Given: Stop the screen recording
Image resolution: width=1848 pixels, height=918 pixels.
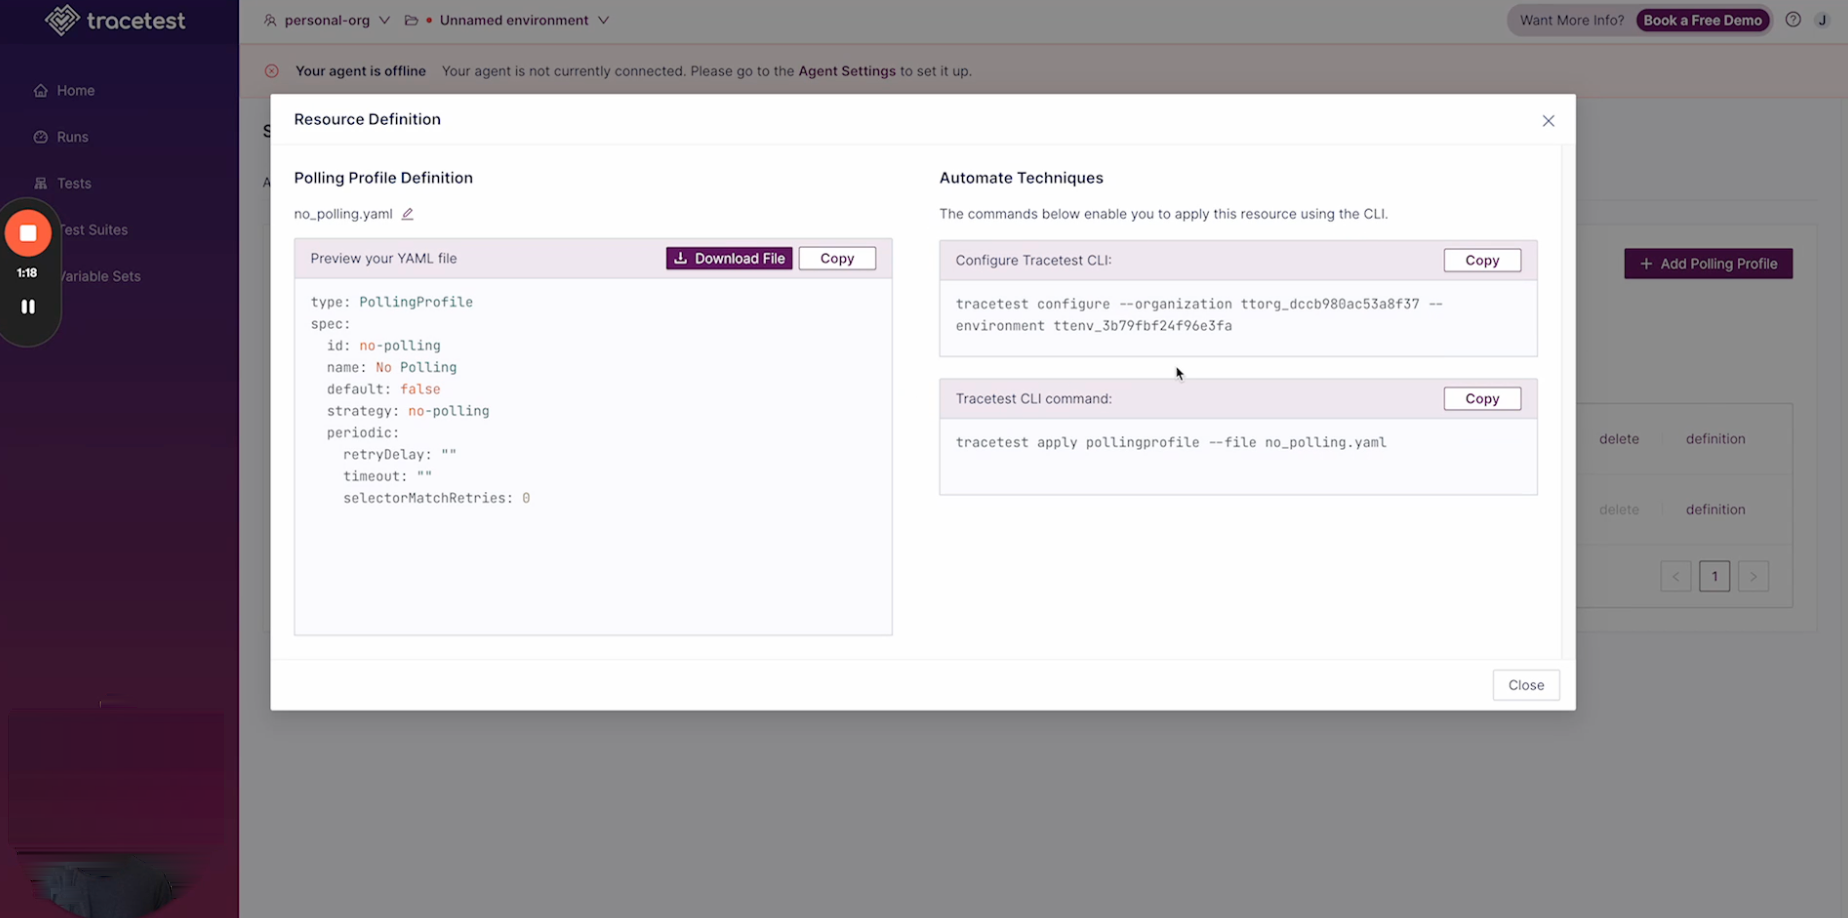Looking at the screenshot, I should pyautogui.click(x=28, y=233).
